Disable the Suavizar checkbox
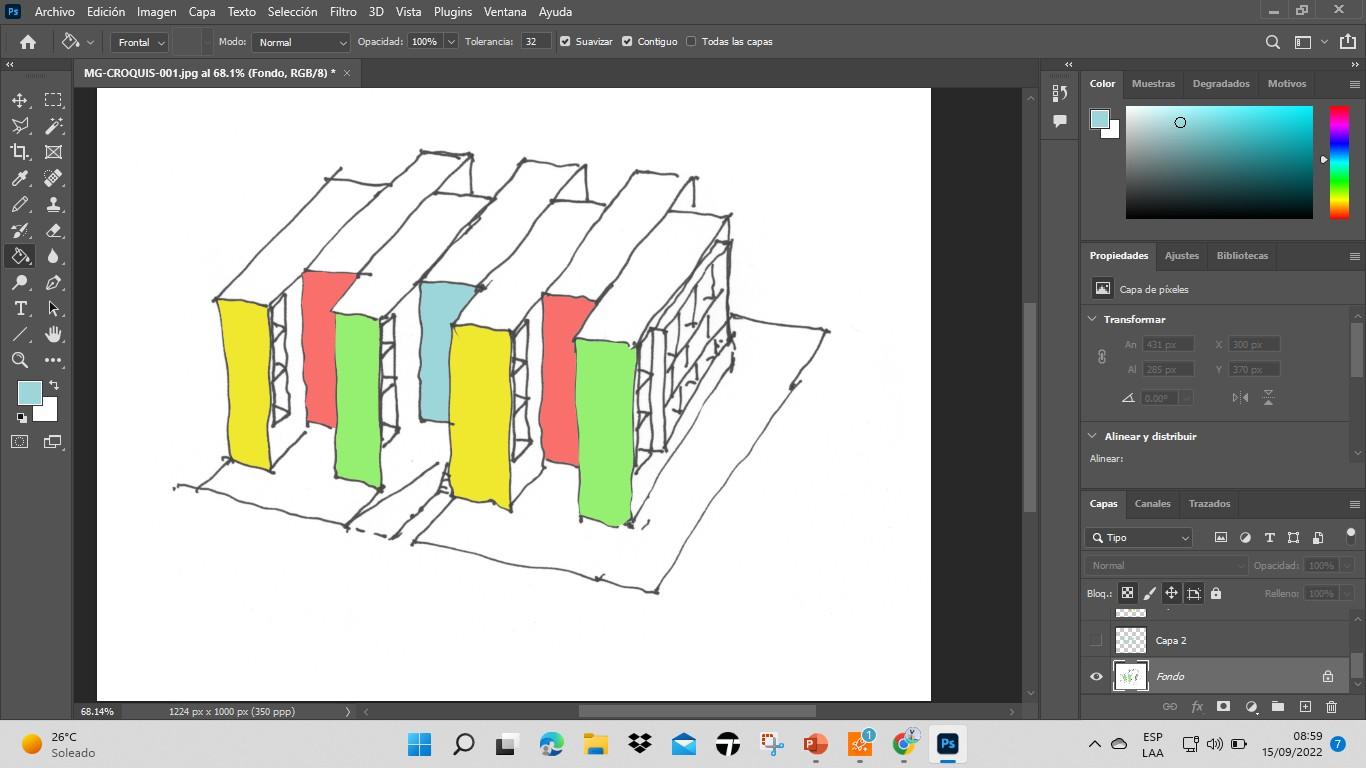 click(x=565, y=42)
